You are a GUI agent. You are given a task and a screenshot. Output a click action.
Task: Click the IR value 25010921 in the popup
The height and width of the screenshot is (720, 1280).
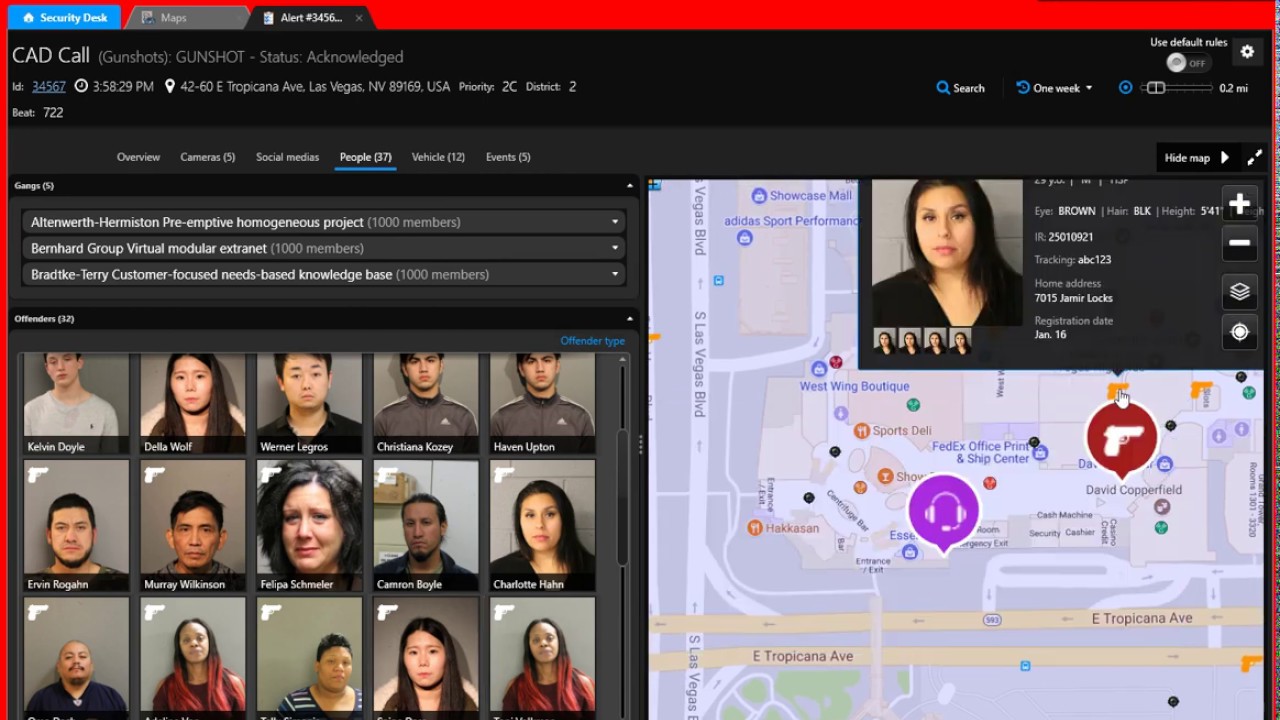1071,237
